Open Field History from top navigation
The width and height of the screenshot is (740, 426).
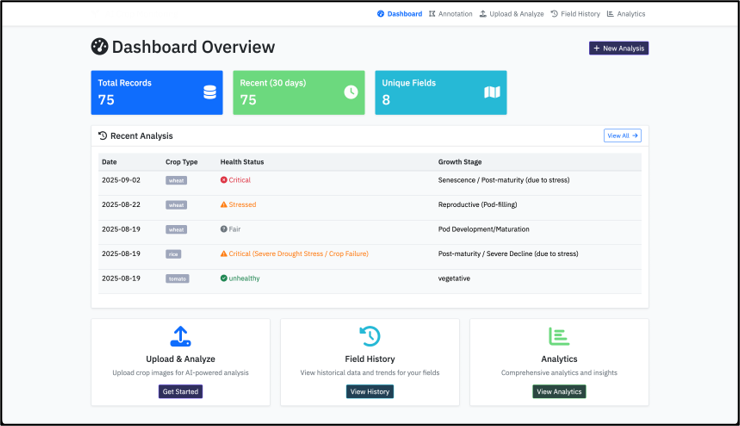click(x=576, y=14)
